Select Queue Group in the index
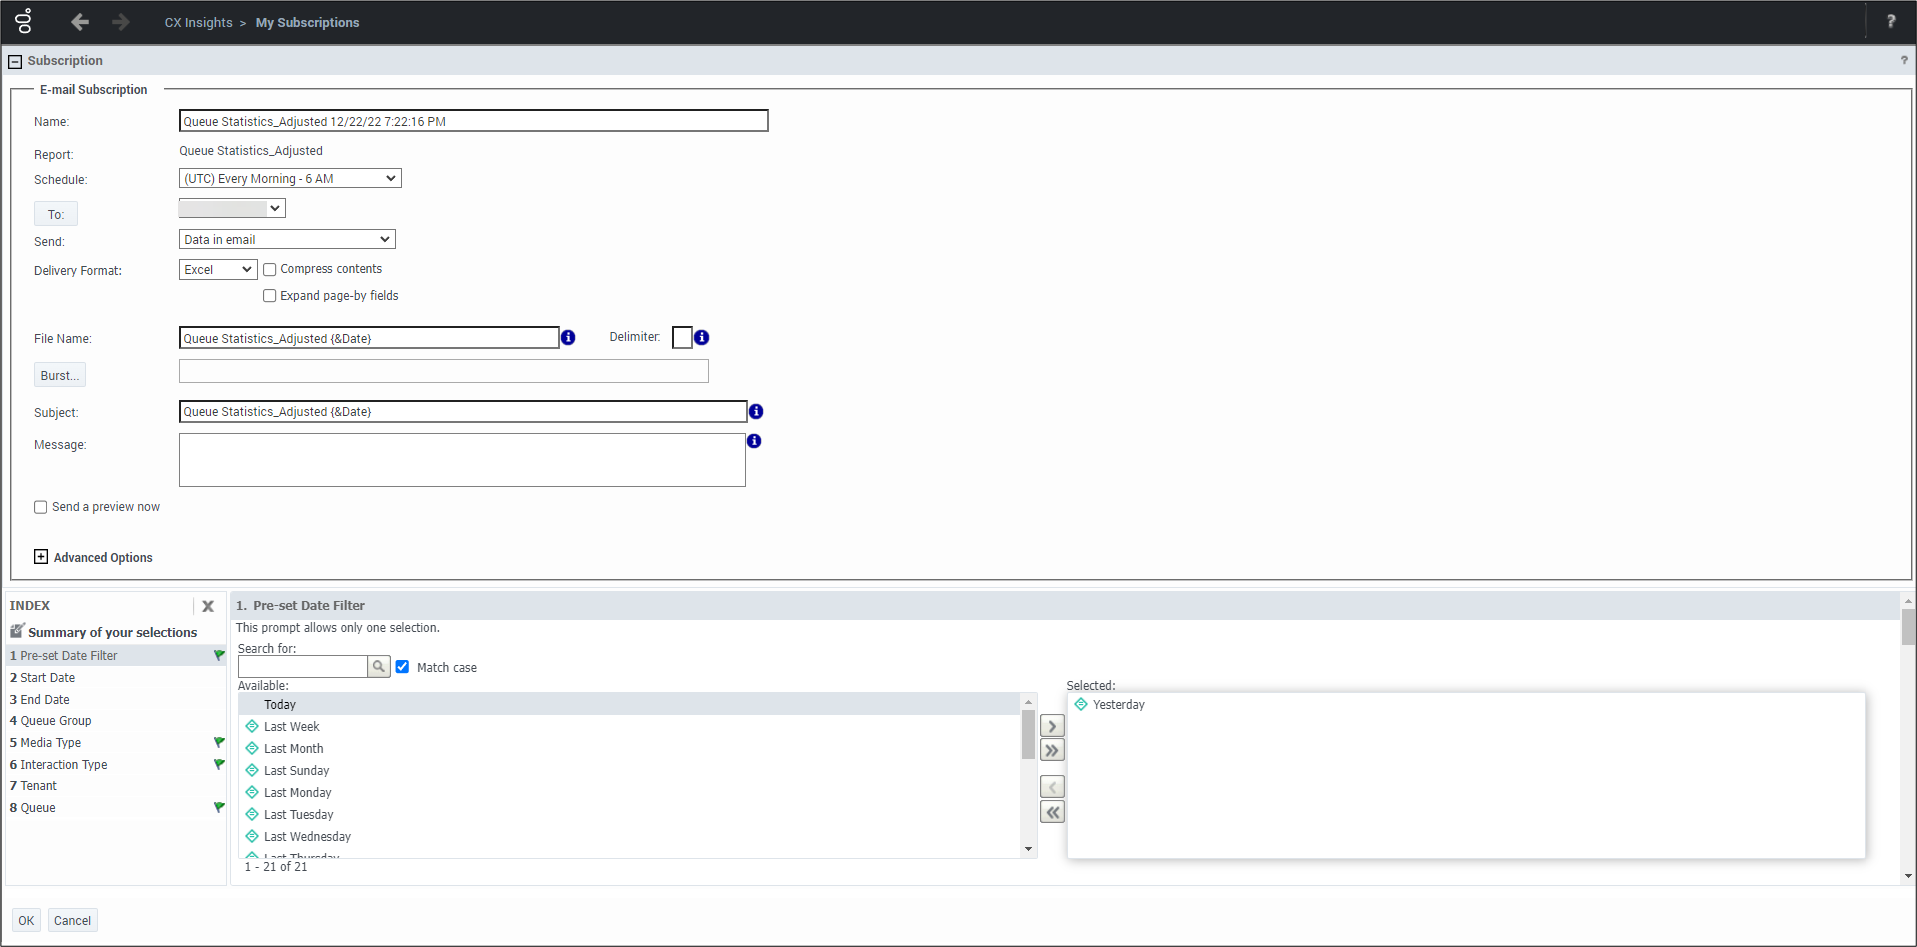 (x=56, y=721)
